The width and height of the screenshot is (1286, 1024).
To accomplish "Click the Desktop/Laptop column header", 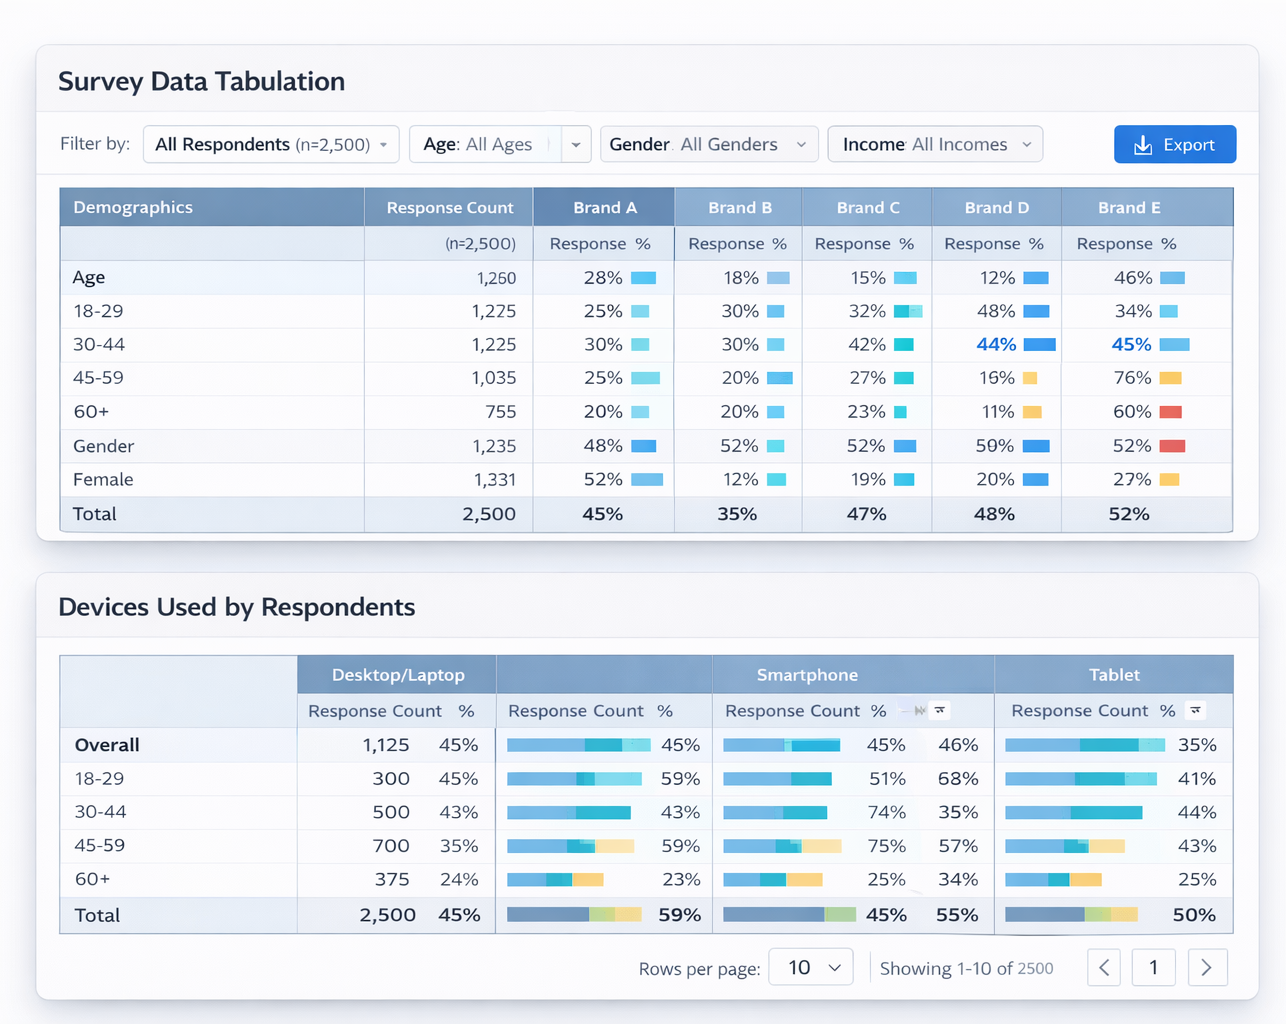I will coord(397,674).
